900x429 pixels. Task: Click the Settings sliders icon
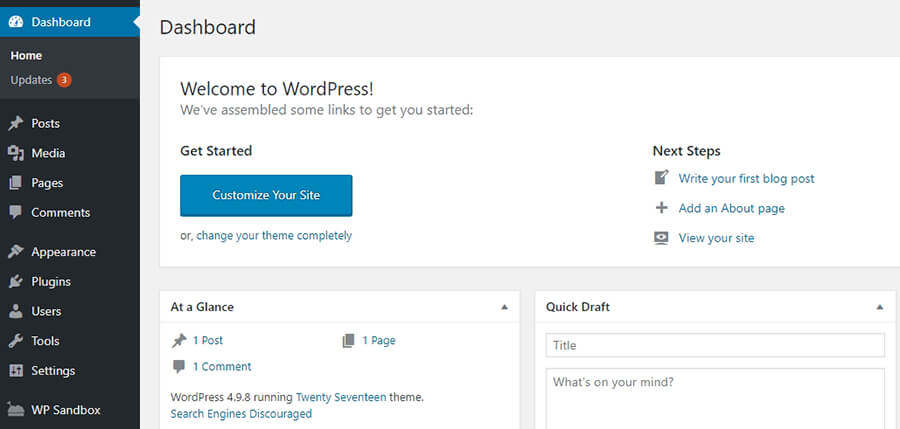[16, 370]
